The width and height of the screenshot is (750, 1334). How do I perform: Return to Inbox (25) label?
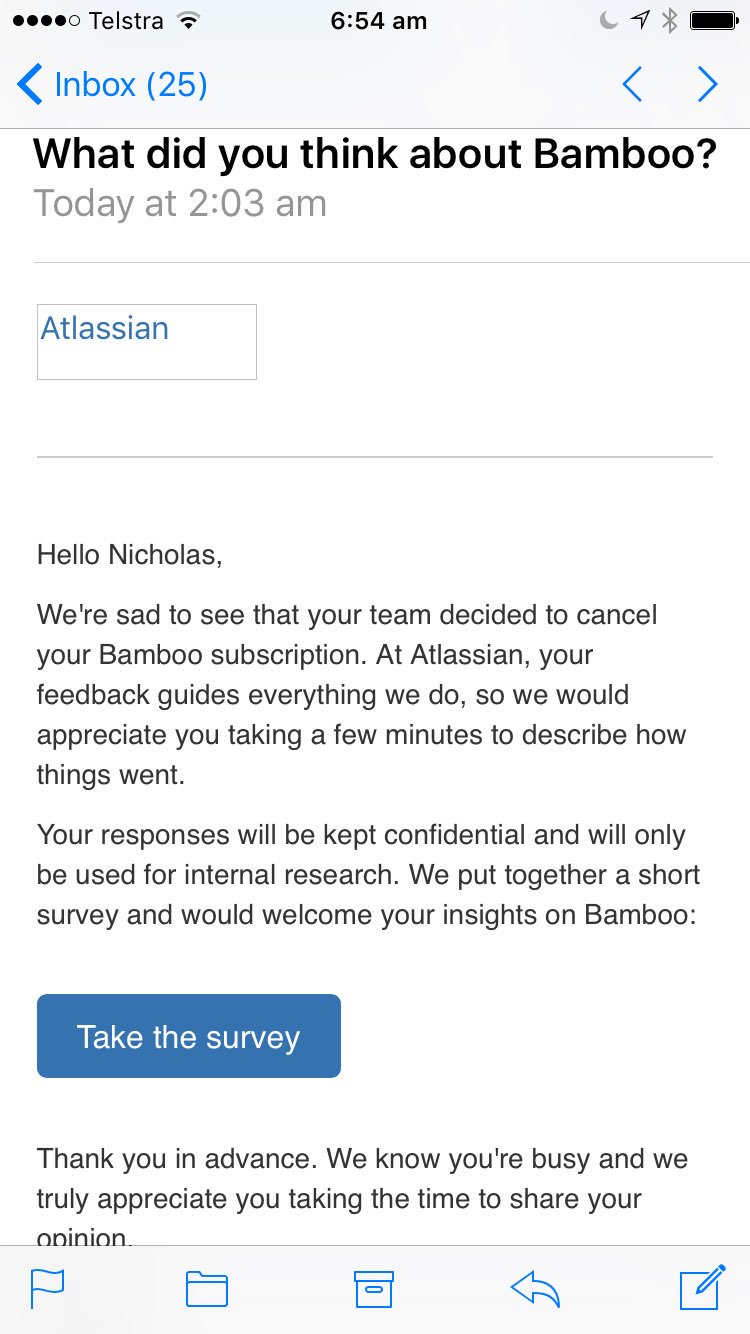click(x=131, y=85)
